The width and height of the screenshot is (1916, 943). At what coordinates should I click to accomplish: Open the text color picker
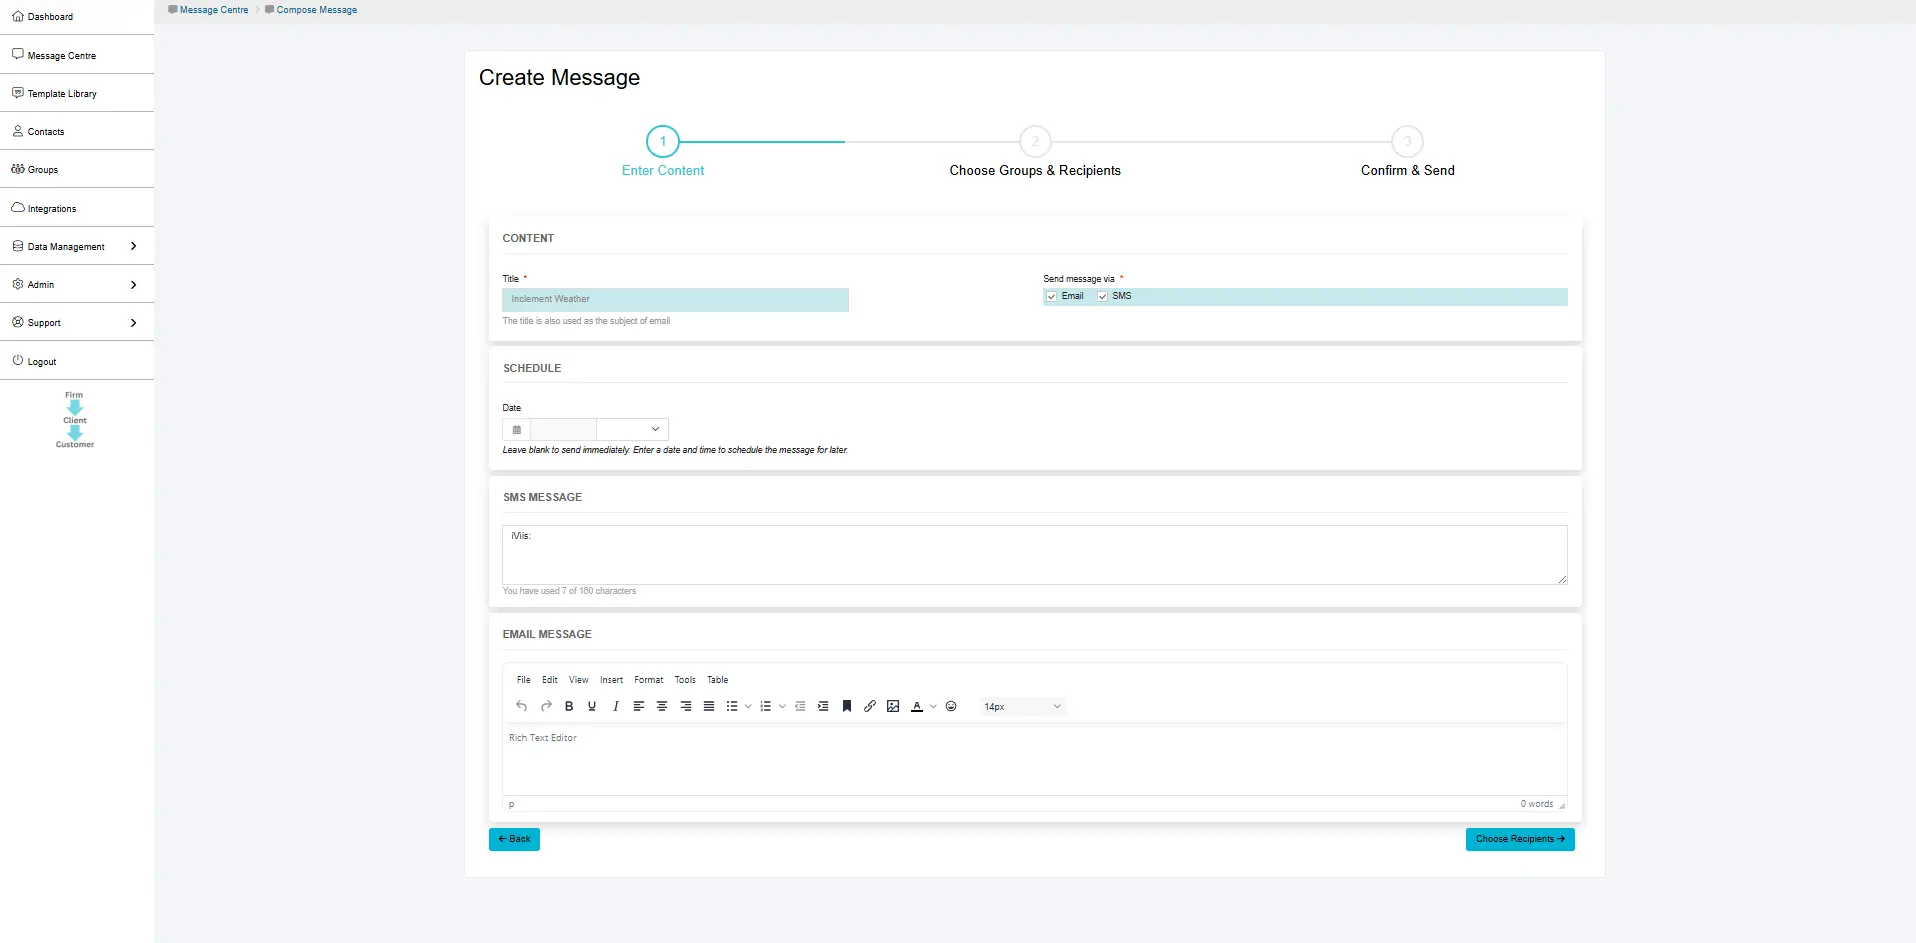click(x=918, y=706)
